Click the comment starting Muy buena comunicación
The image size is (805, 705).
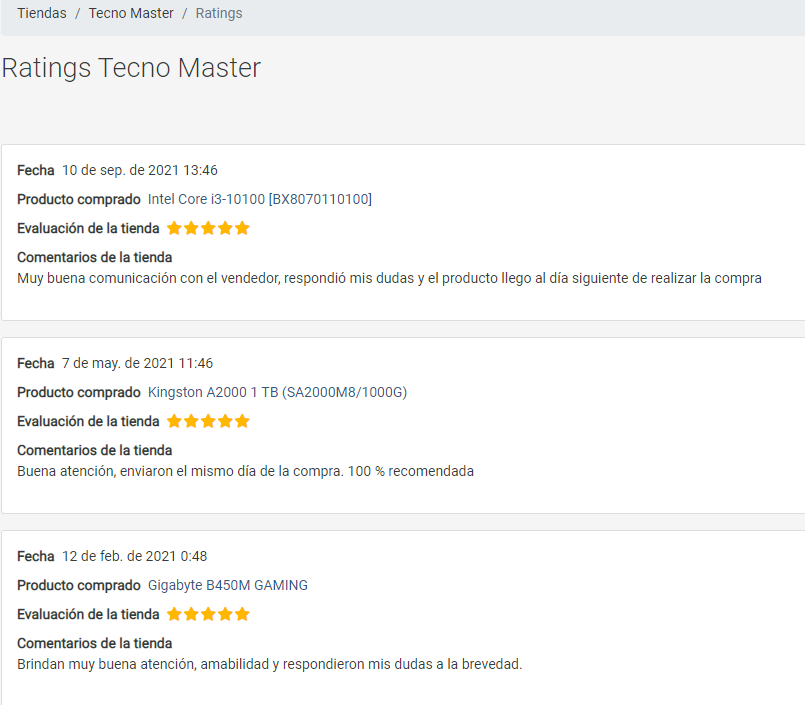(x=389, y=278)
